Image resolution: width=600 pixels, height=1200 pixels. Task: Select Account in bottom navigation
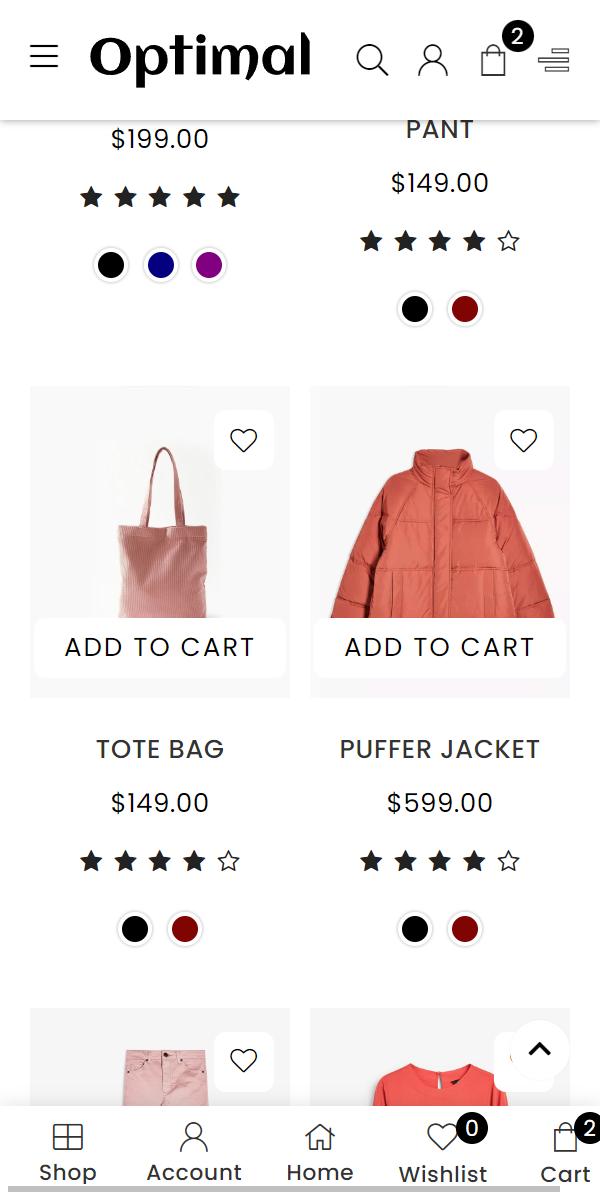click(x=194, y=1153)
